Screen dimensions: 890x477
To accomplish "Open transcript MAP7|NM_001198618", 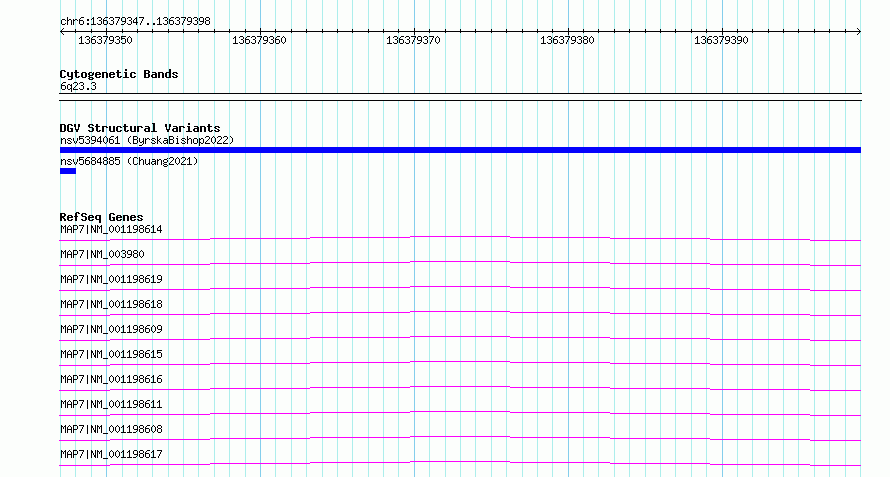I will coord(111,304).
